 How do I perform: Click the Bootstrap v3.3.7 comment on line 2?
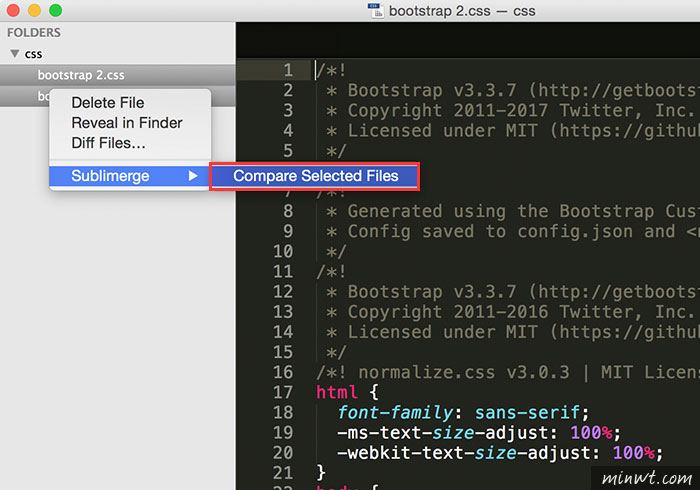tap(512, 91)
